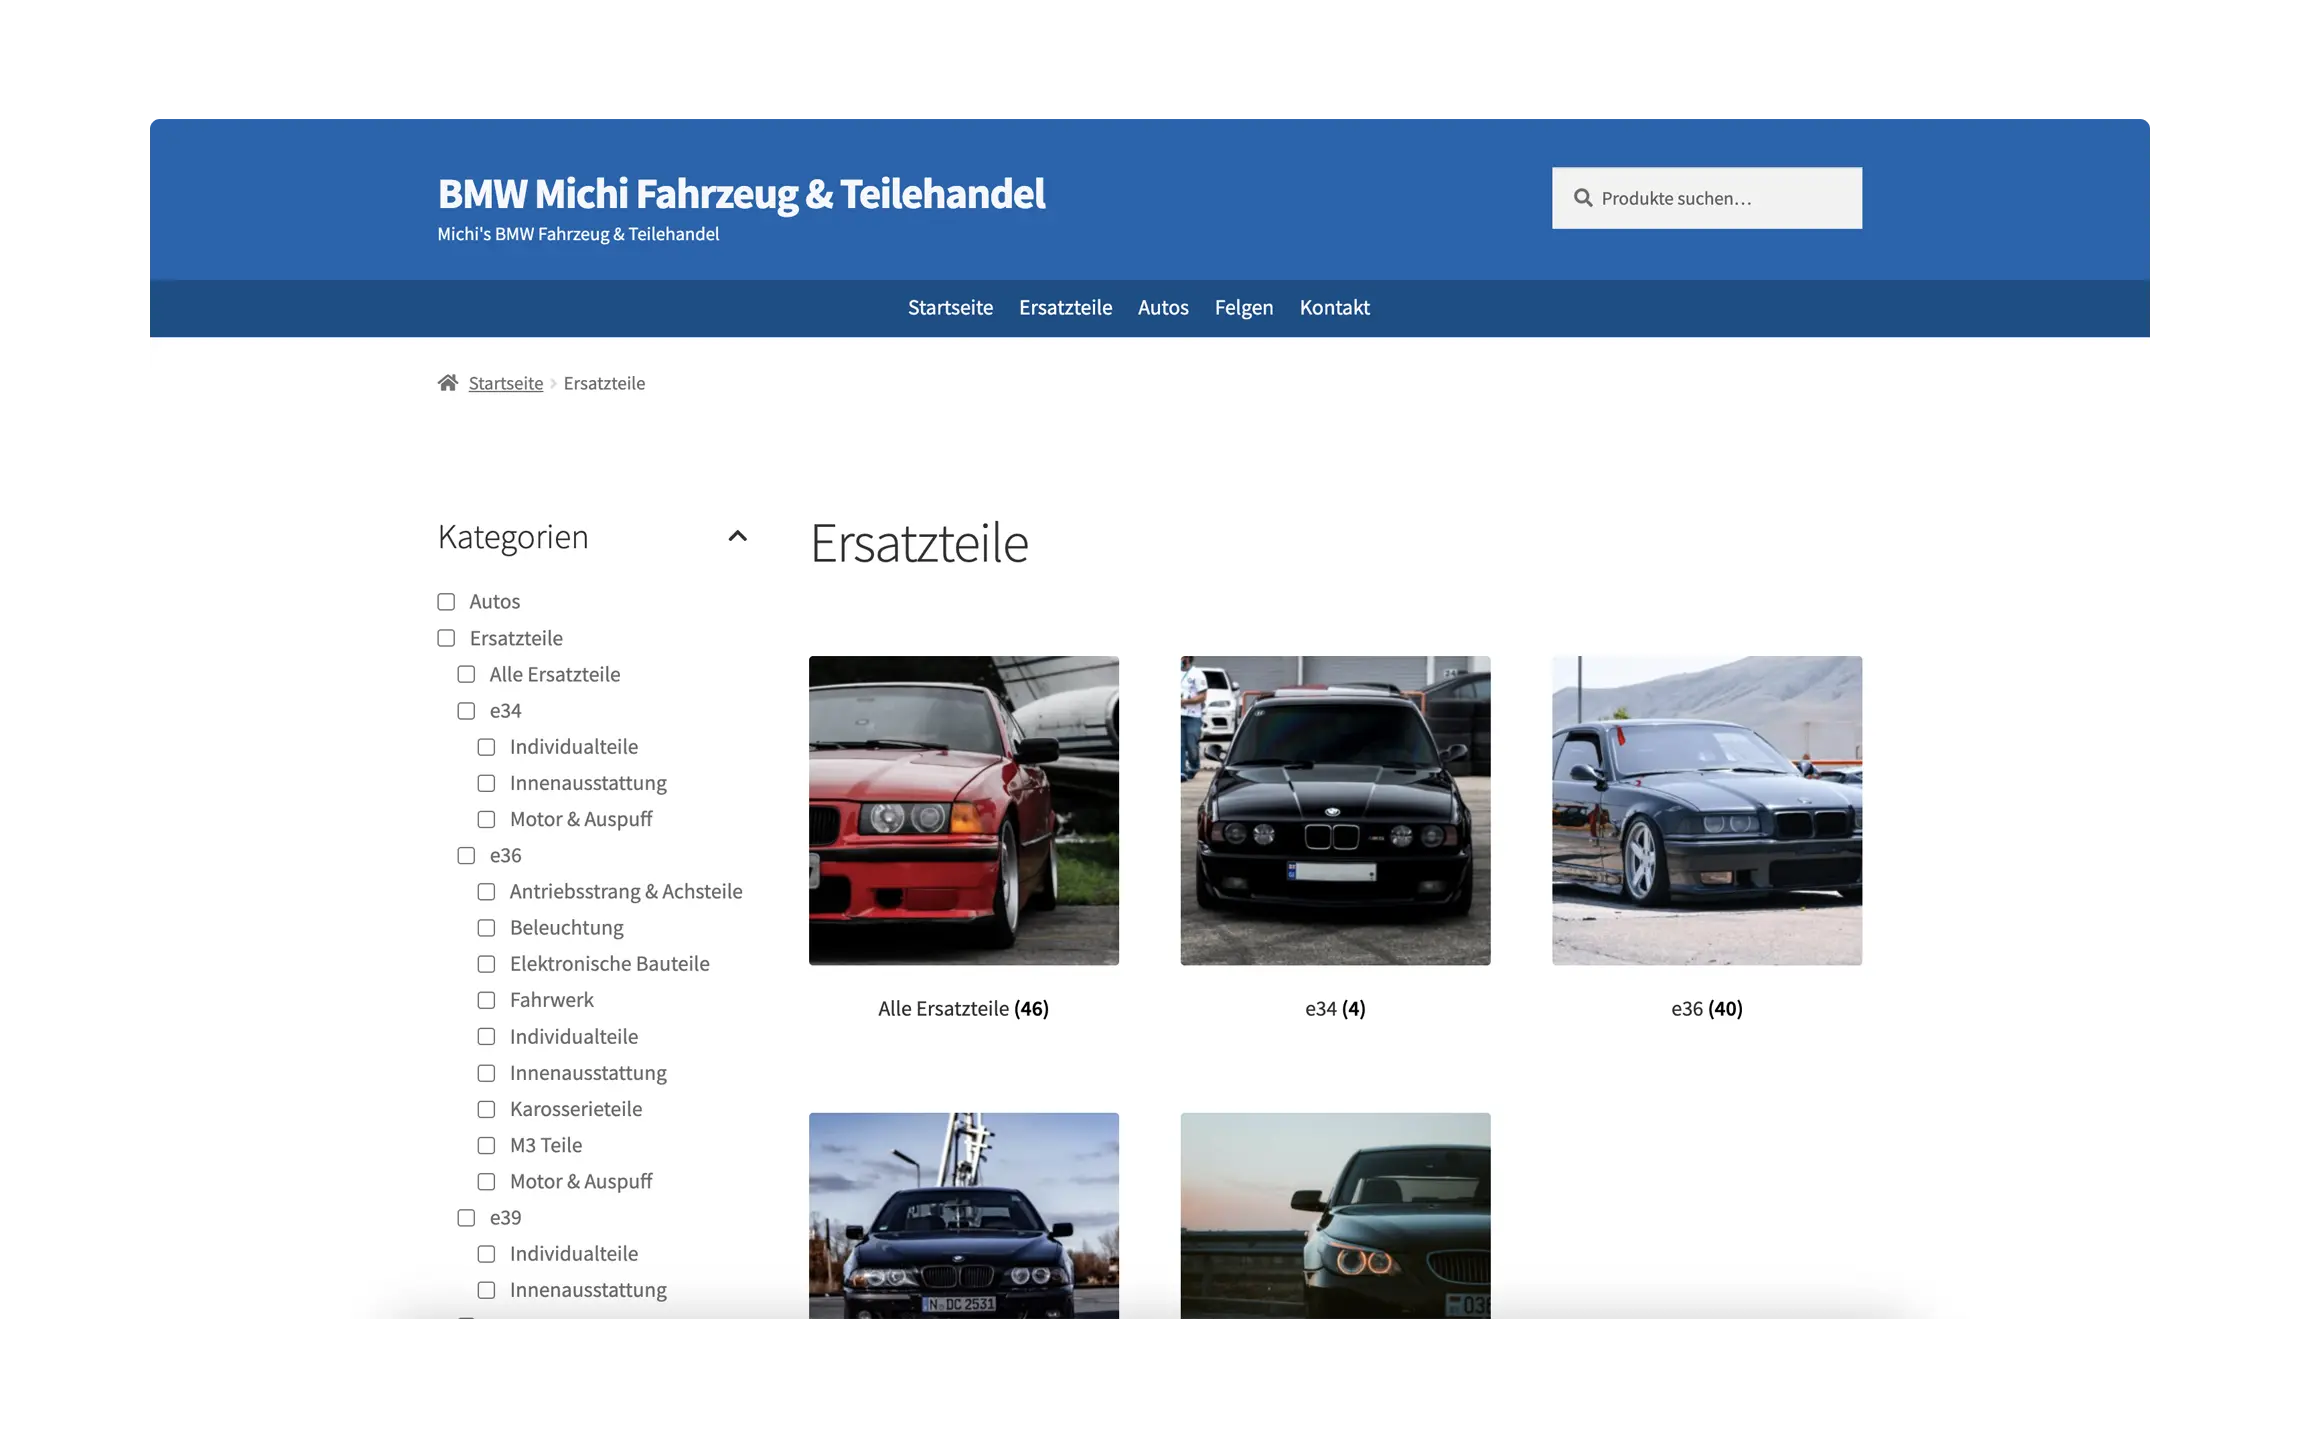The image size is (2300, 1438).
Task: Click the home icon in breadcrumb
Action: pos(447,383)
